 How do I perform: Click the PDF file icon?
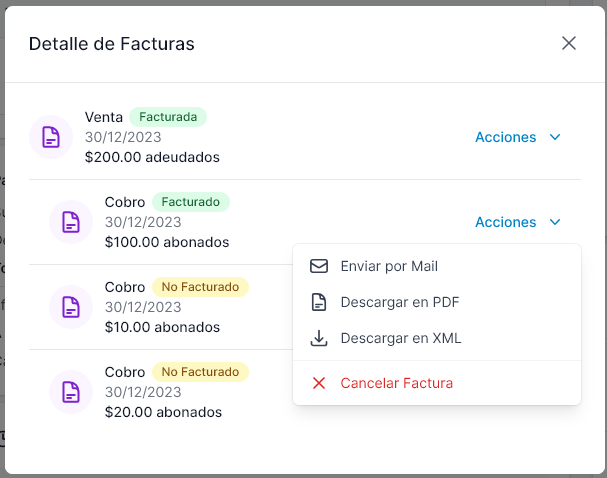tap(319, 302)
